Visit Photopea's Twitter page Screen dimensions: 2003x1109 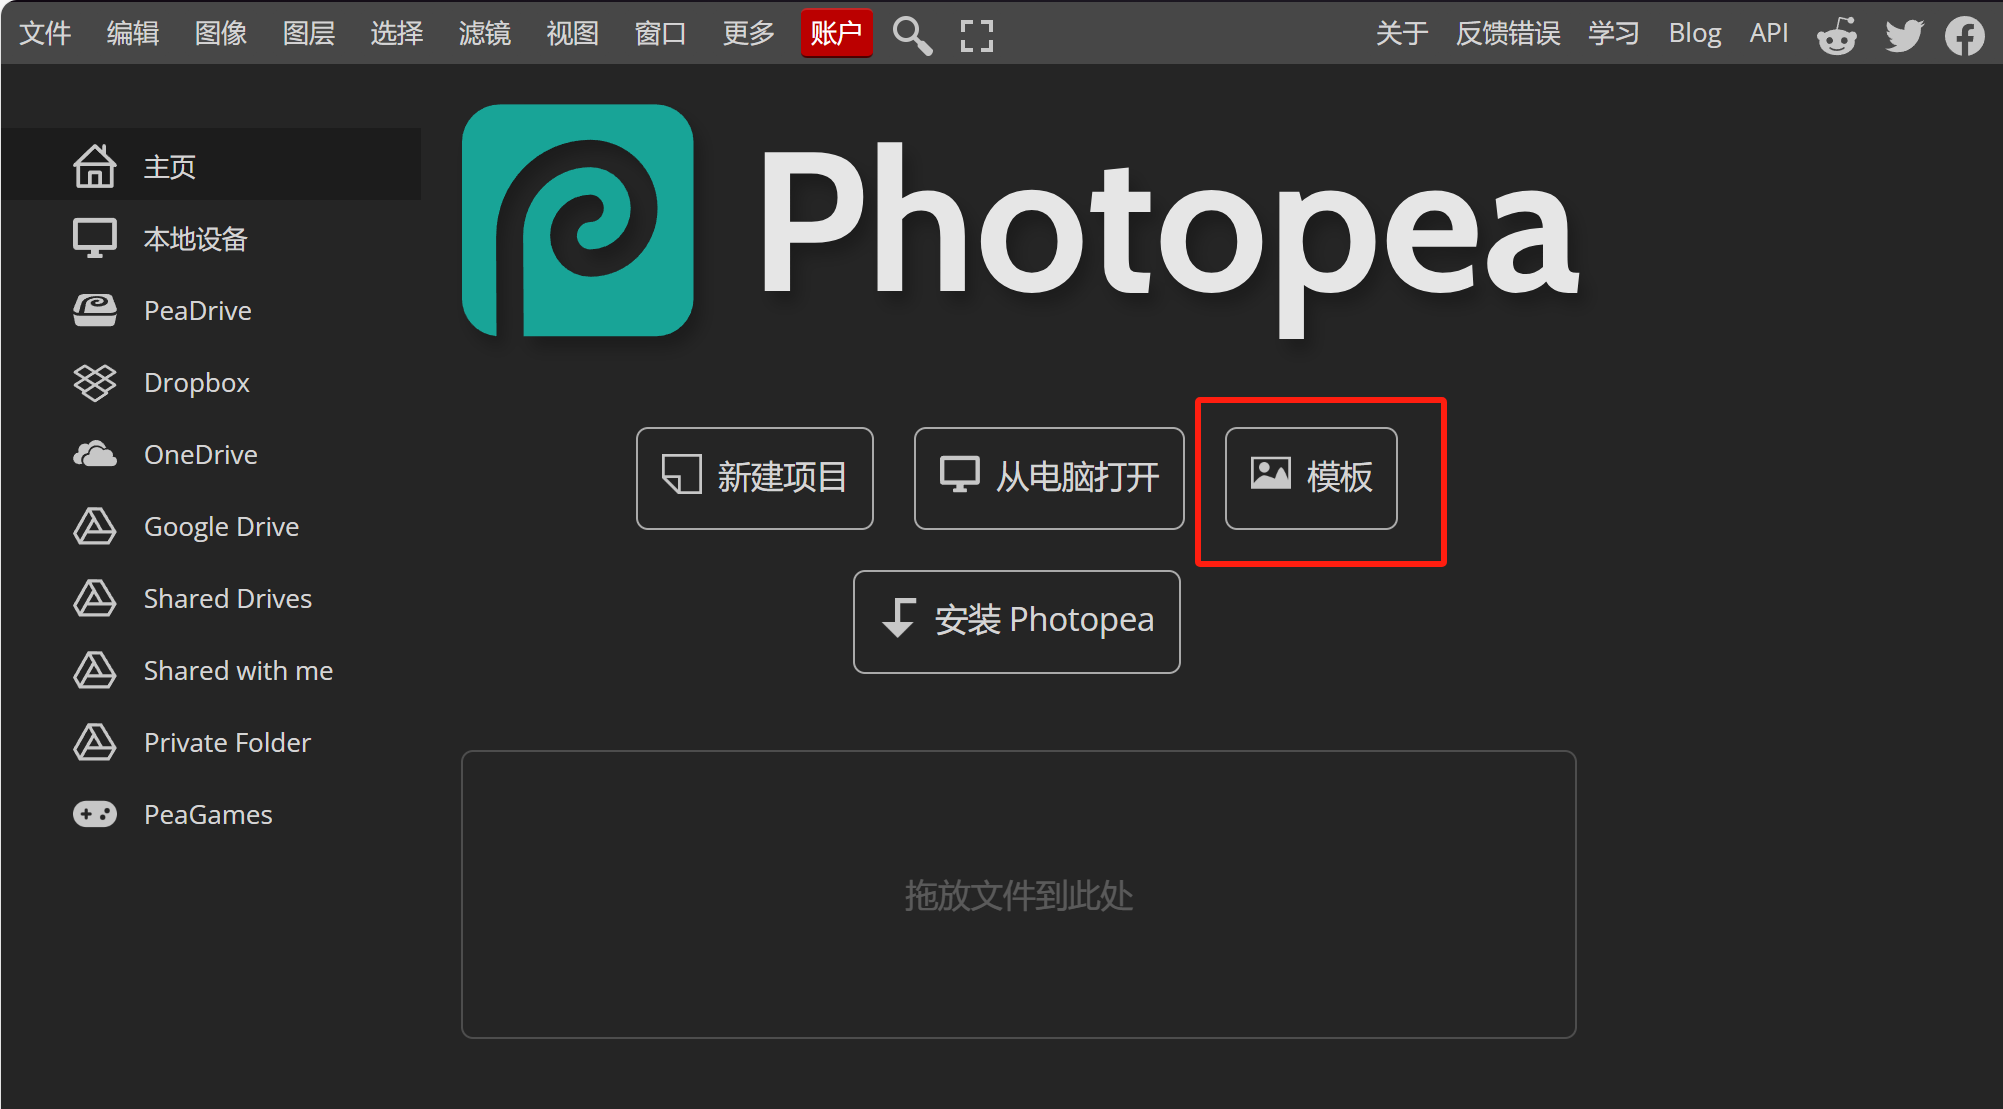click(x=1903, y=33)
